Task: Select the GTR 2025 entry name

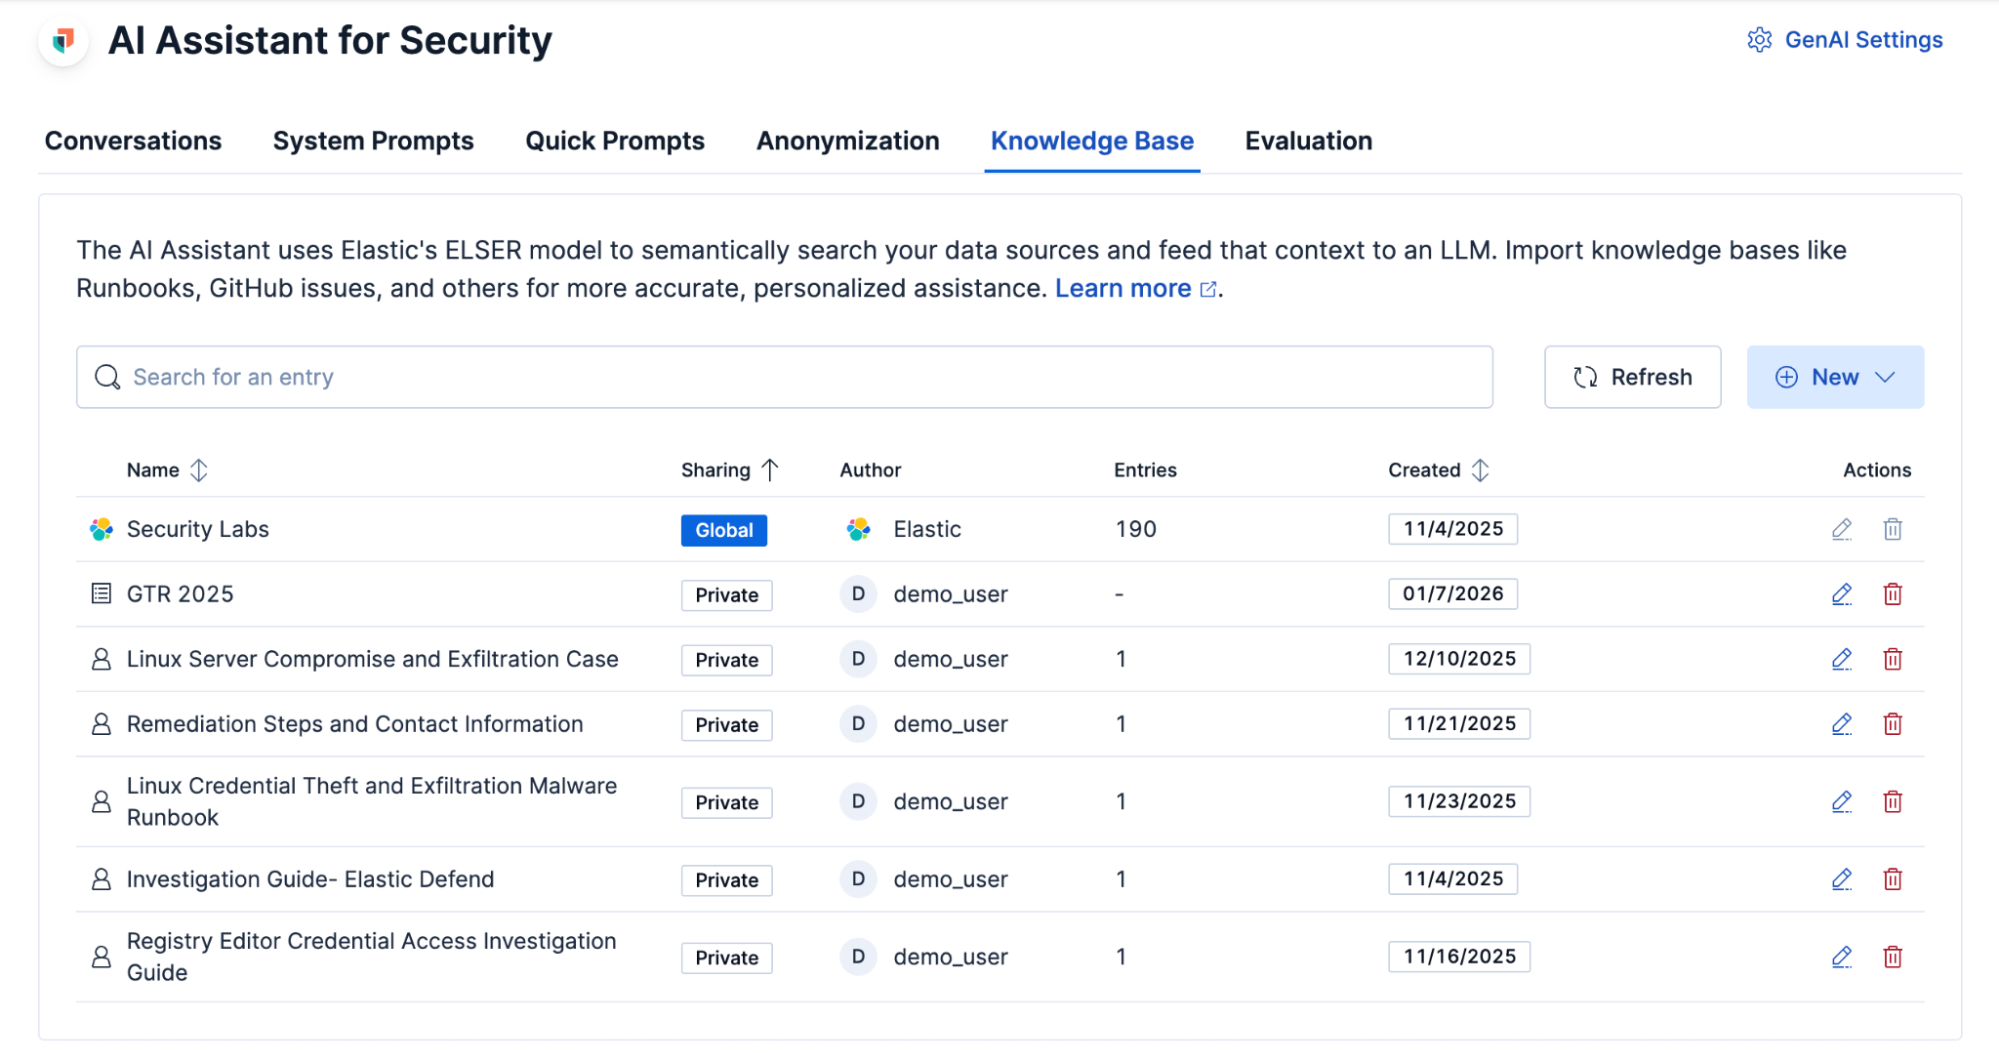Action: 180,594
